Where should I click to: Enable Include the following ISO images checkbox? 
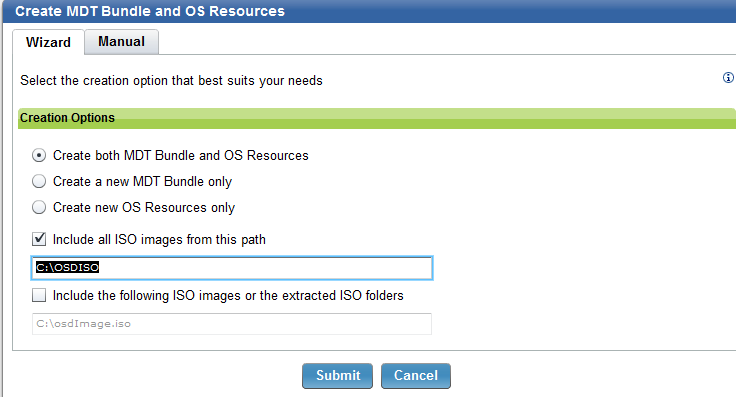click(39, 295)
